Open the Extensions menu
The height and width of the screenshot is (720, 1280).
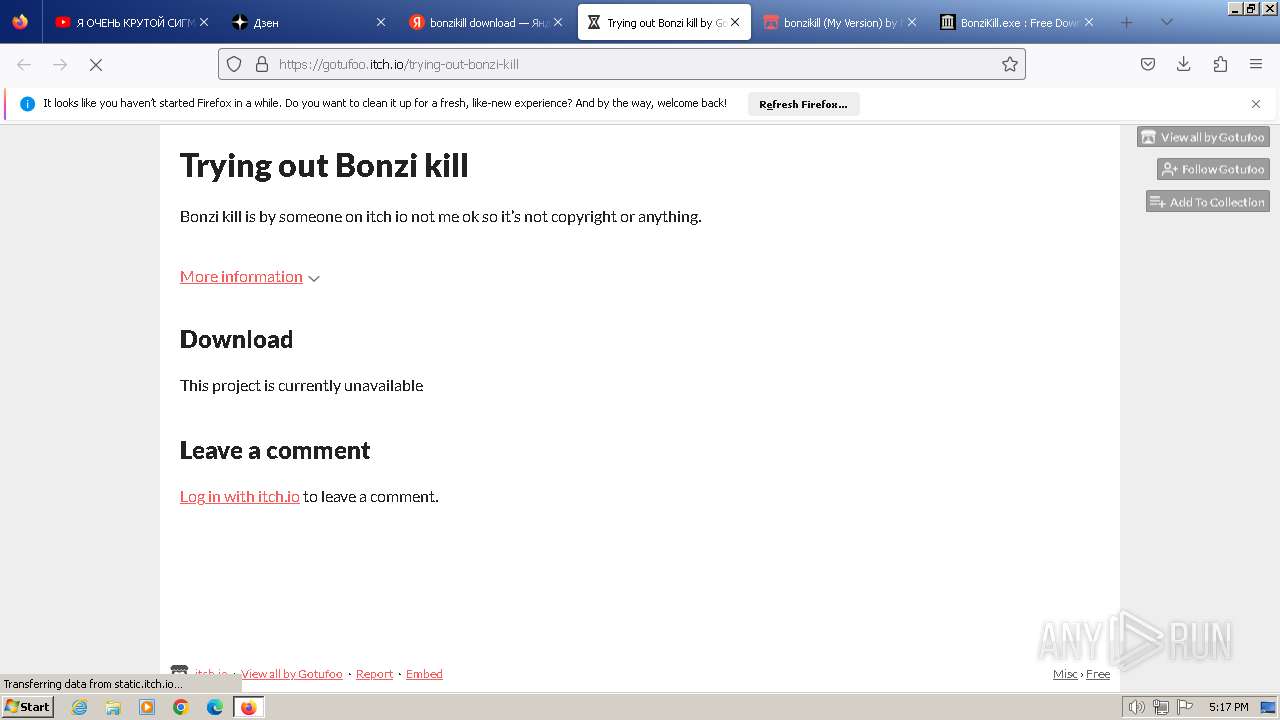pyautogui.click(x=1220, y=64)
